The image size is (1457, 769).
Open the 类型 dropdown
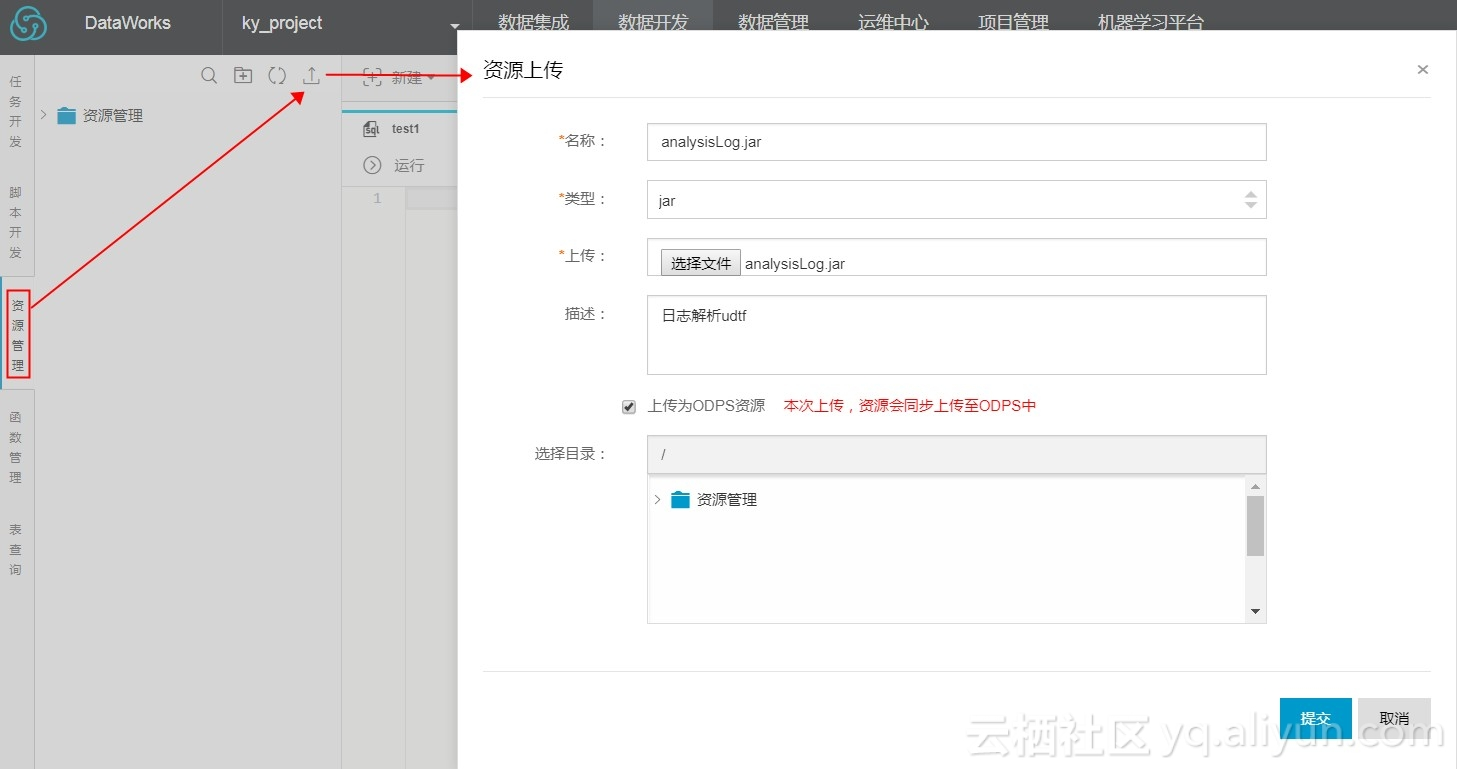(957, 200)
